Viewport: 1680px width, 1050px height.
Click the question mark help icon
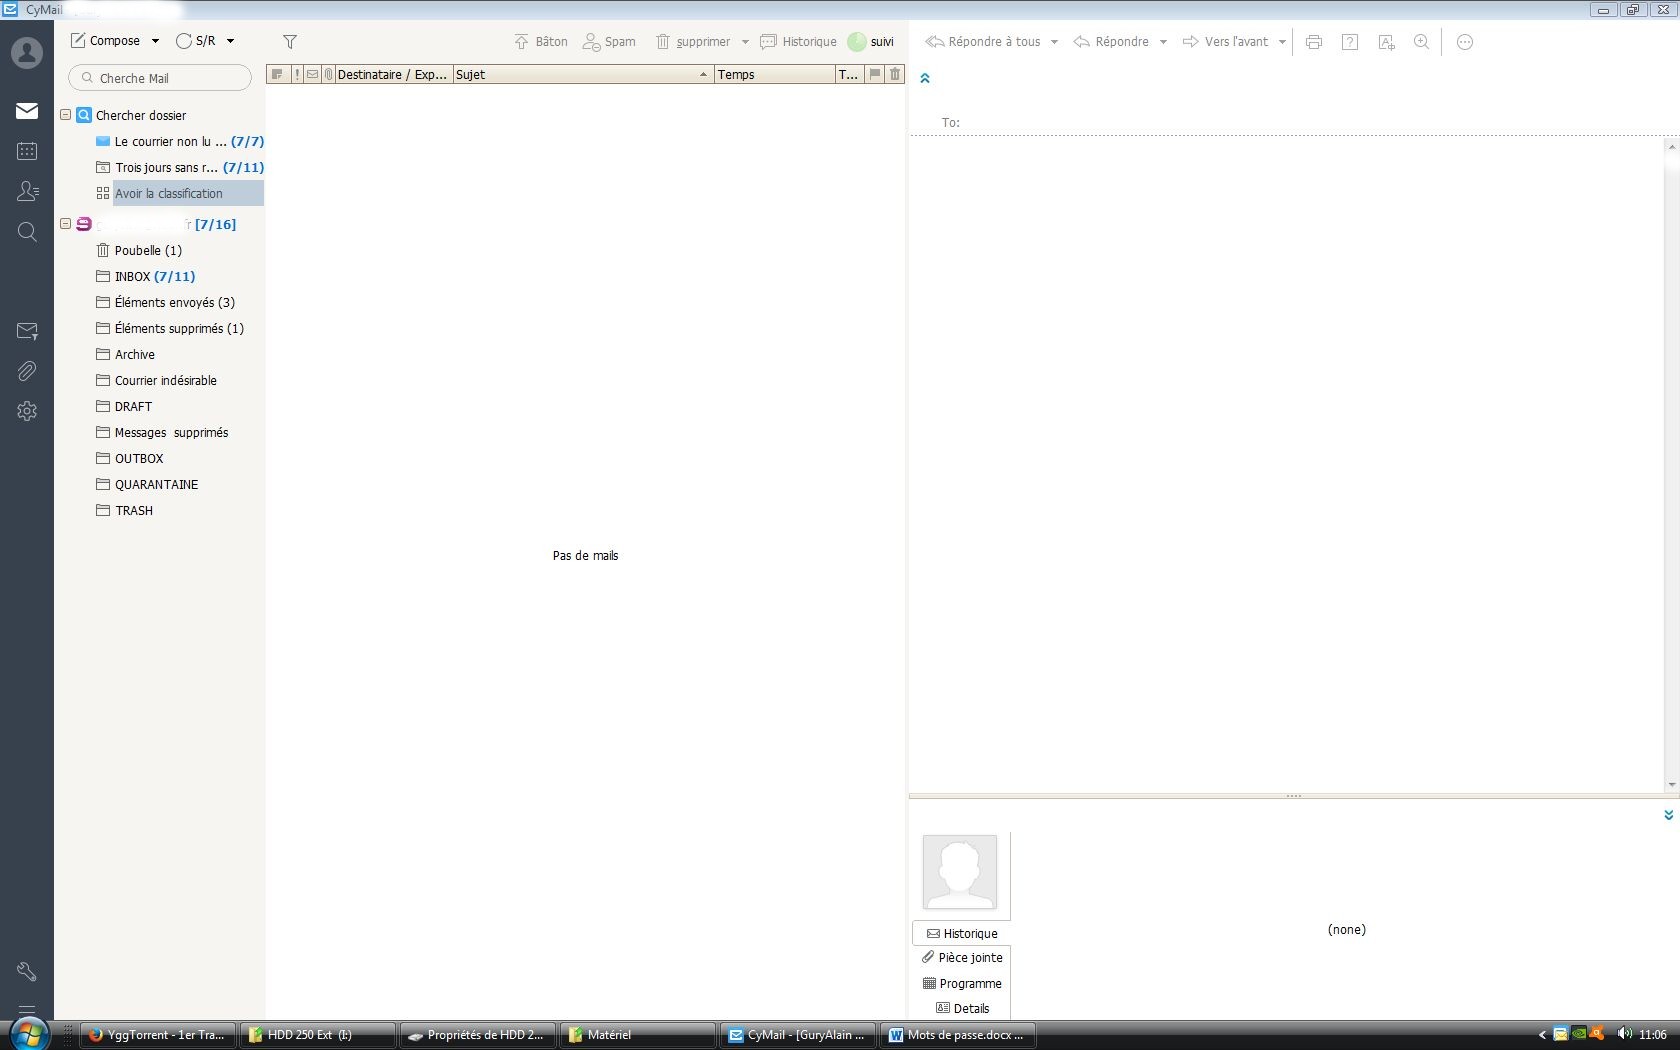click(x=1350, y=42)
